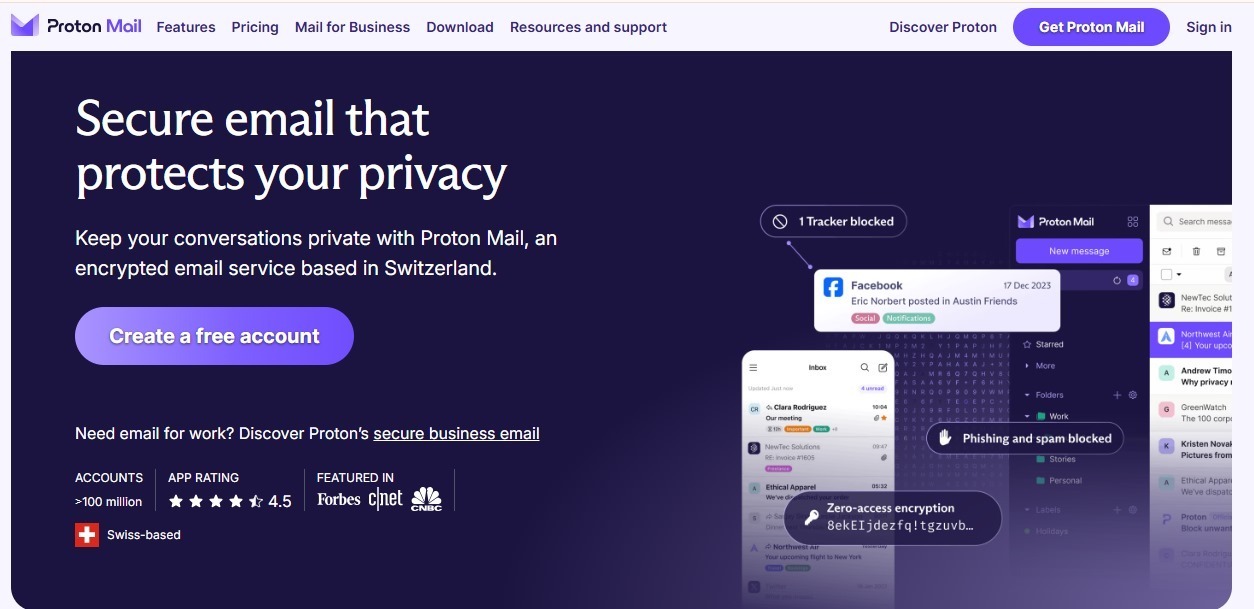Click Create a free account button
The height and width of the screenshot is (609, 1254).
point(214,336)
